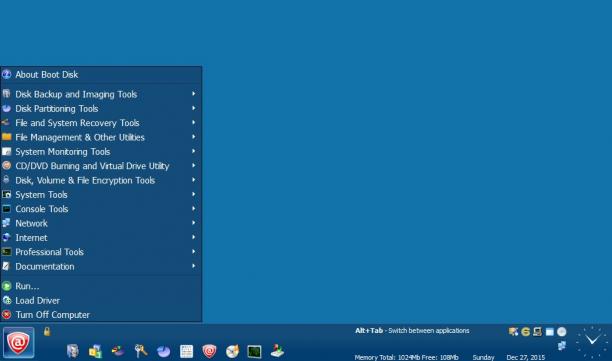Click the 'Memory Total: 1024Mb Free: 108Mb' status text
612x361 pixels.
tap(406, 357)
